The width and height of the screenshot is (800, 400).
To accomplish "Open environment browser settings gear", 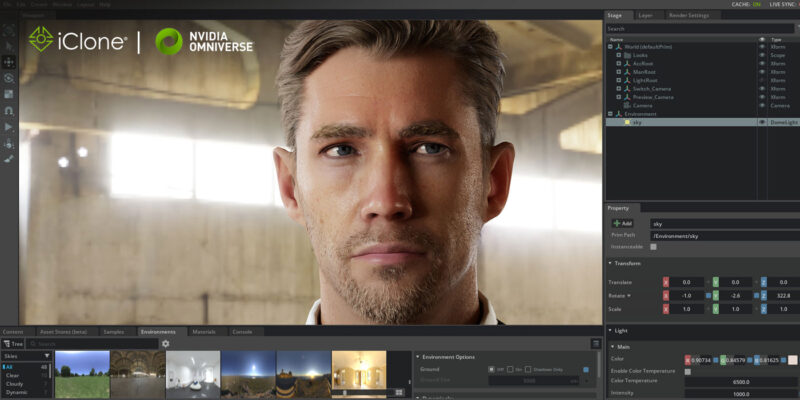I will point(166,343).
